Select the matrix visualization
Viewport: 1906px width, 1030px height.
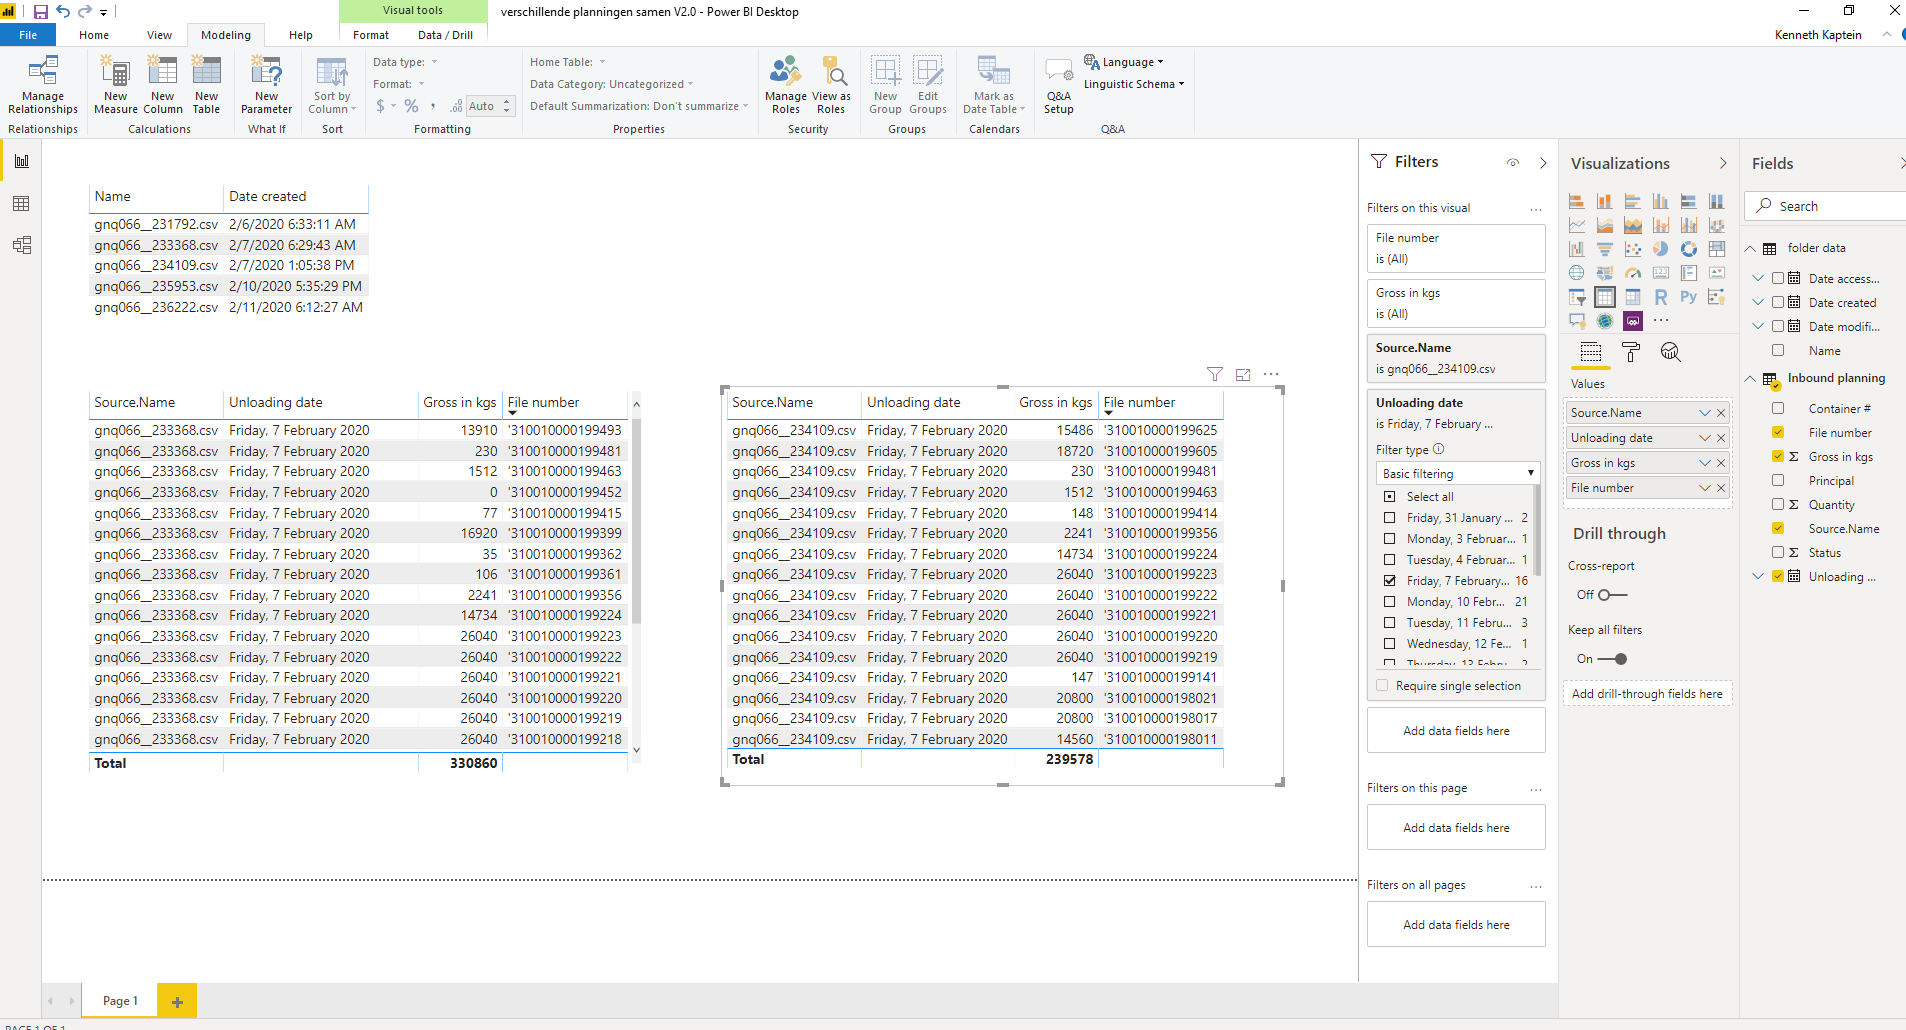point(1633,297)
